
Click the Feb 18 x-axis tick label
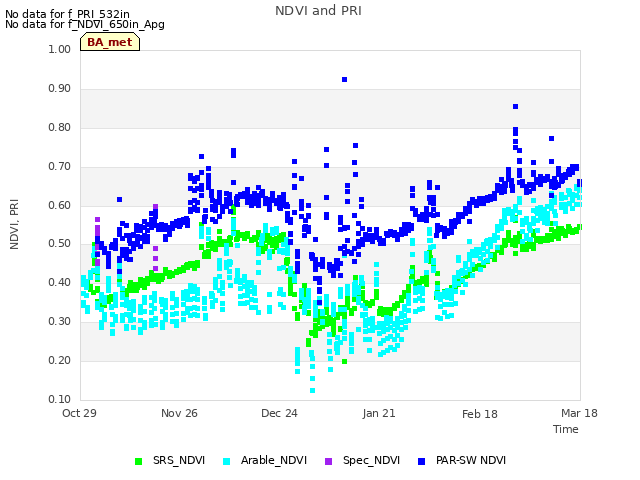(x=480, y=414)
